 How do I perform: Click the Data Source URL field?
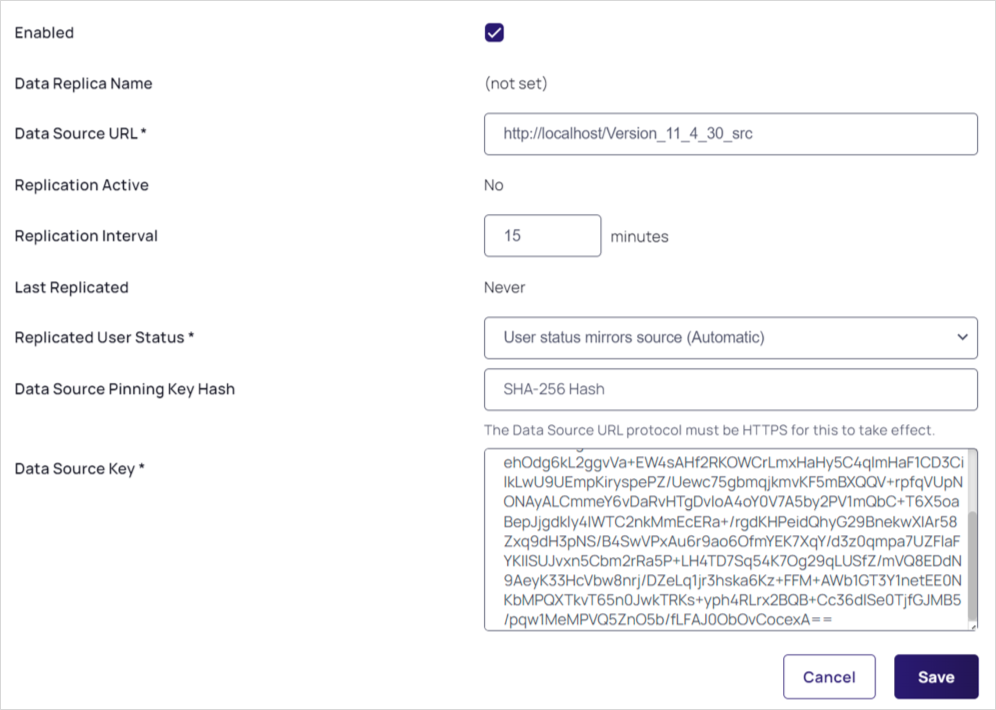[x=730, y=134]
